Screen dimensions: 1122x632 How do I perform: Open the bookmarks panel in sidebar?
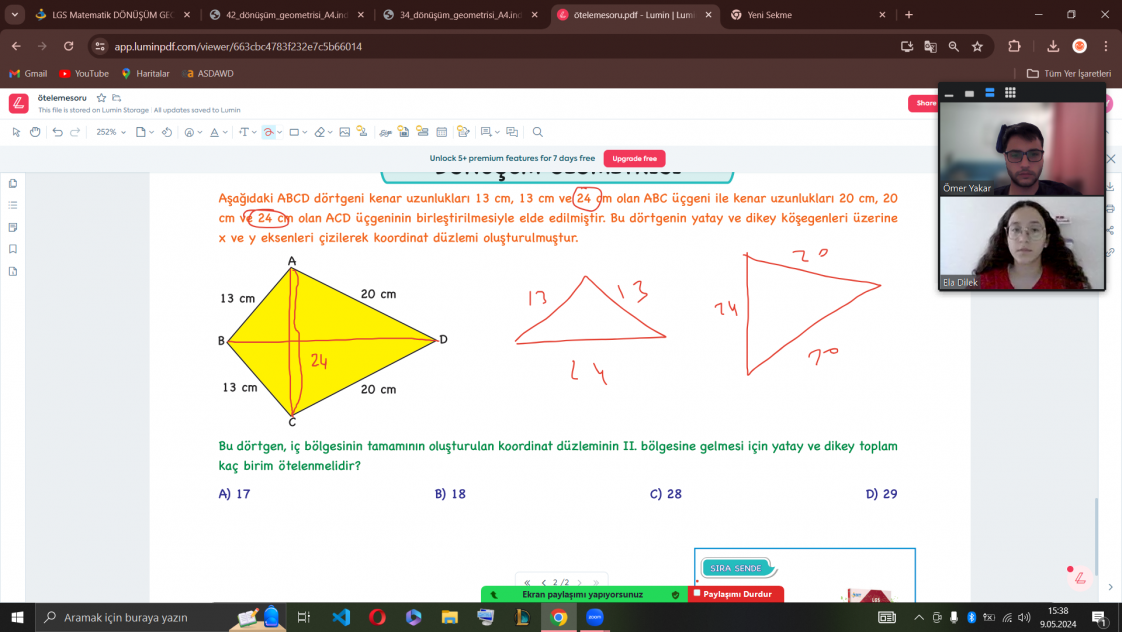tap(13, 249)
